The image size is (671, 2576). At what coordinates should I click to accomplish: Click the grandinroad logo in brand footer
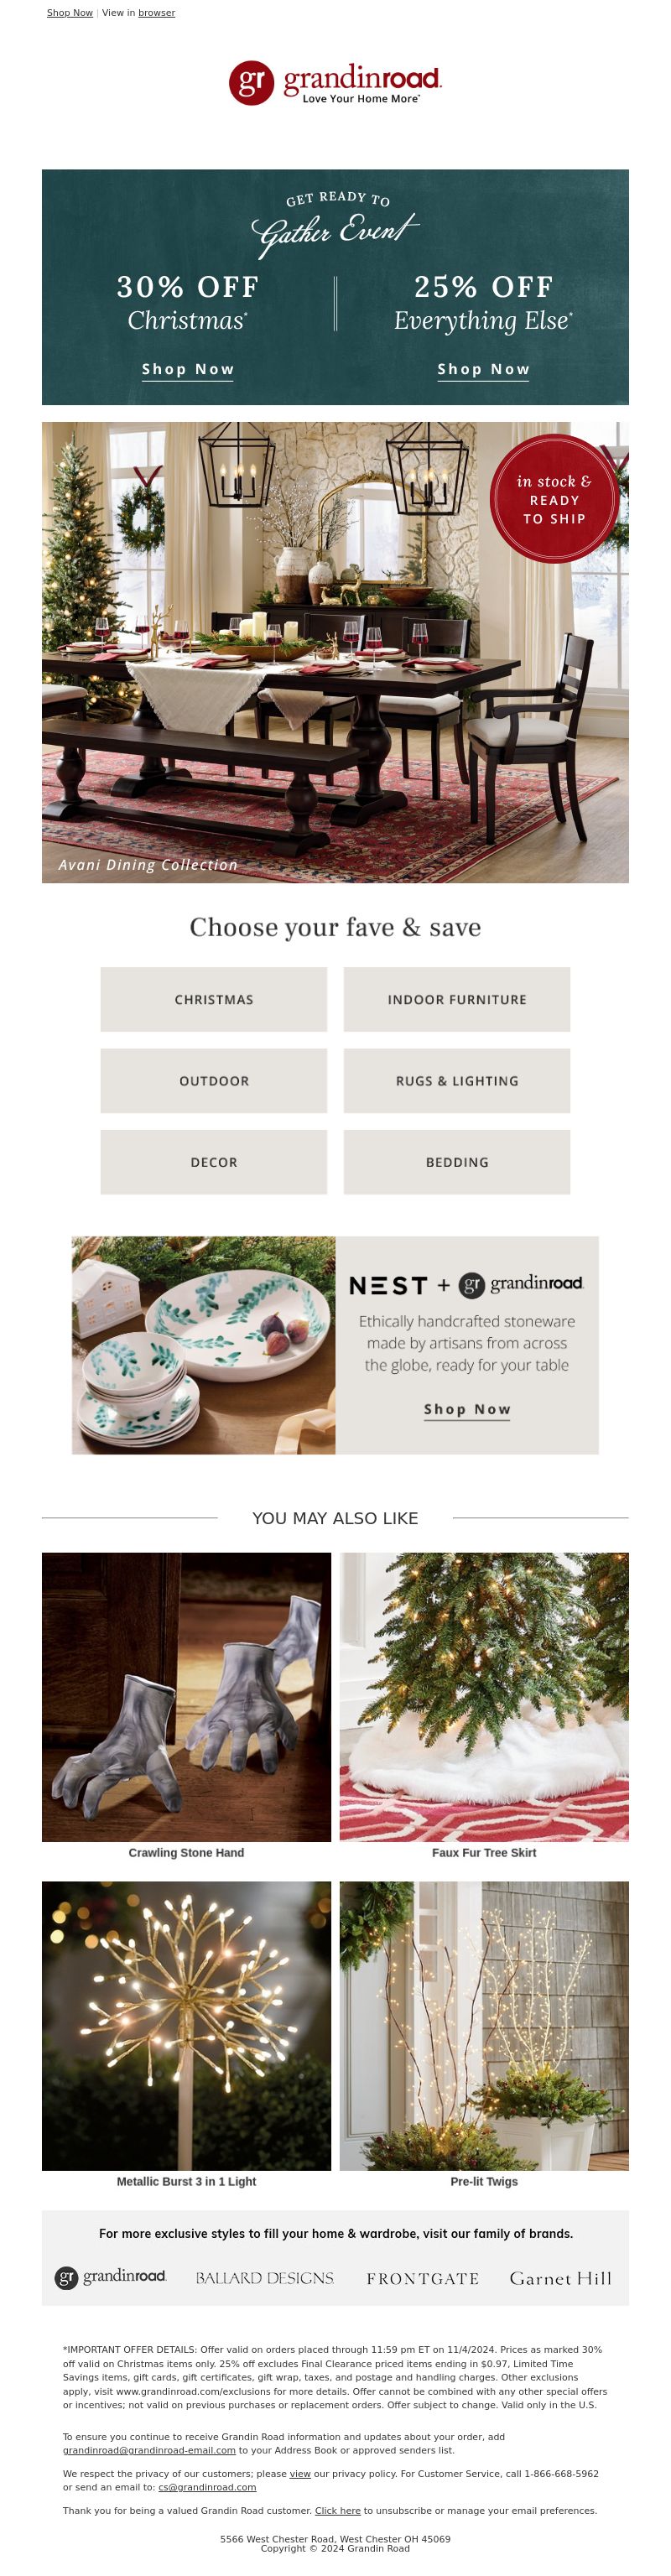coord(110,2278)
